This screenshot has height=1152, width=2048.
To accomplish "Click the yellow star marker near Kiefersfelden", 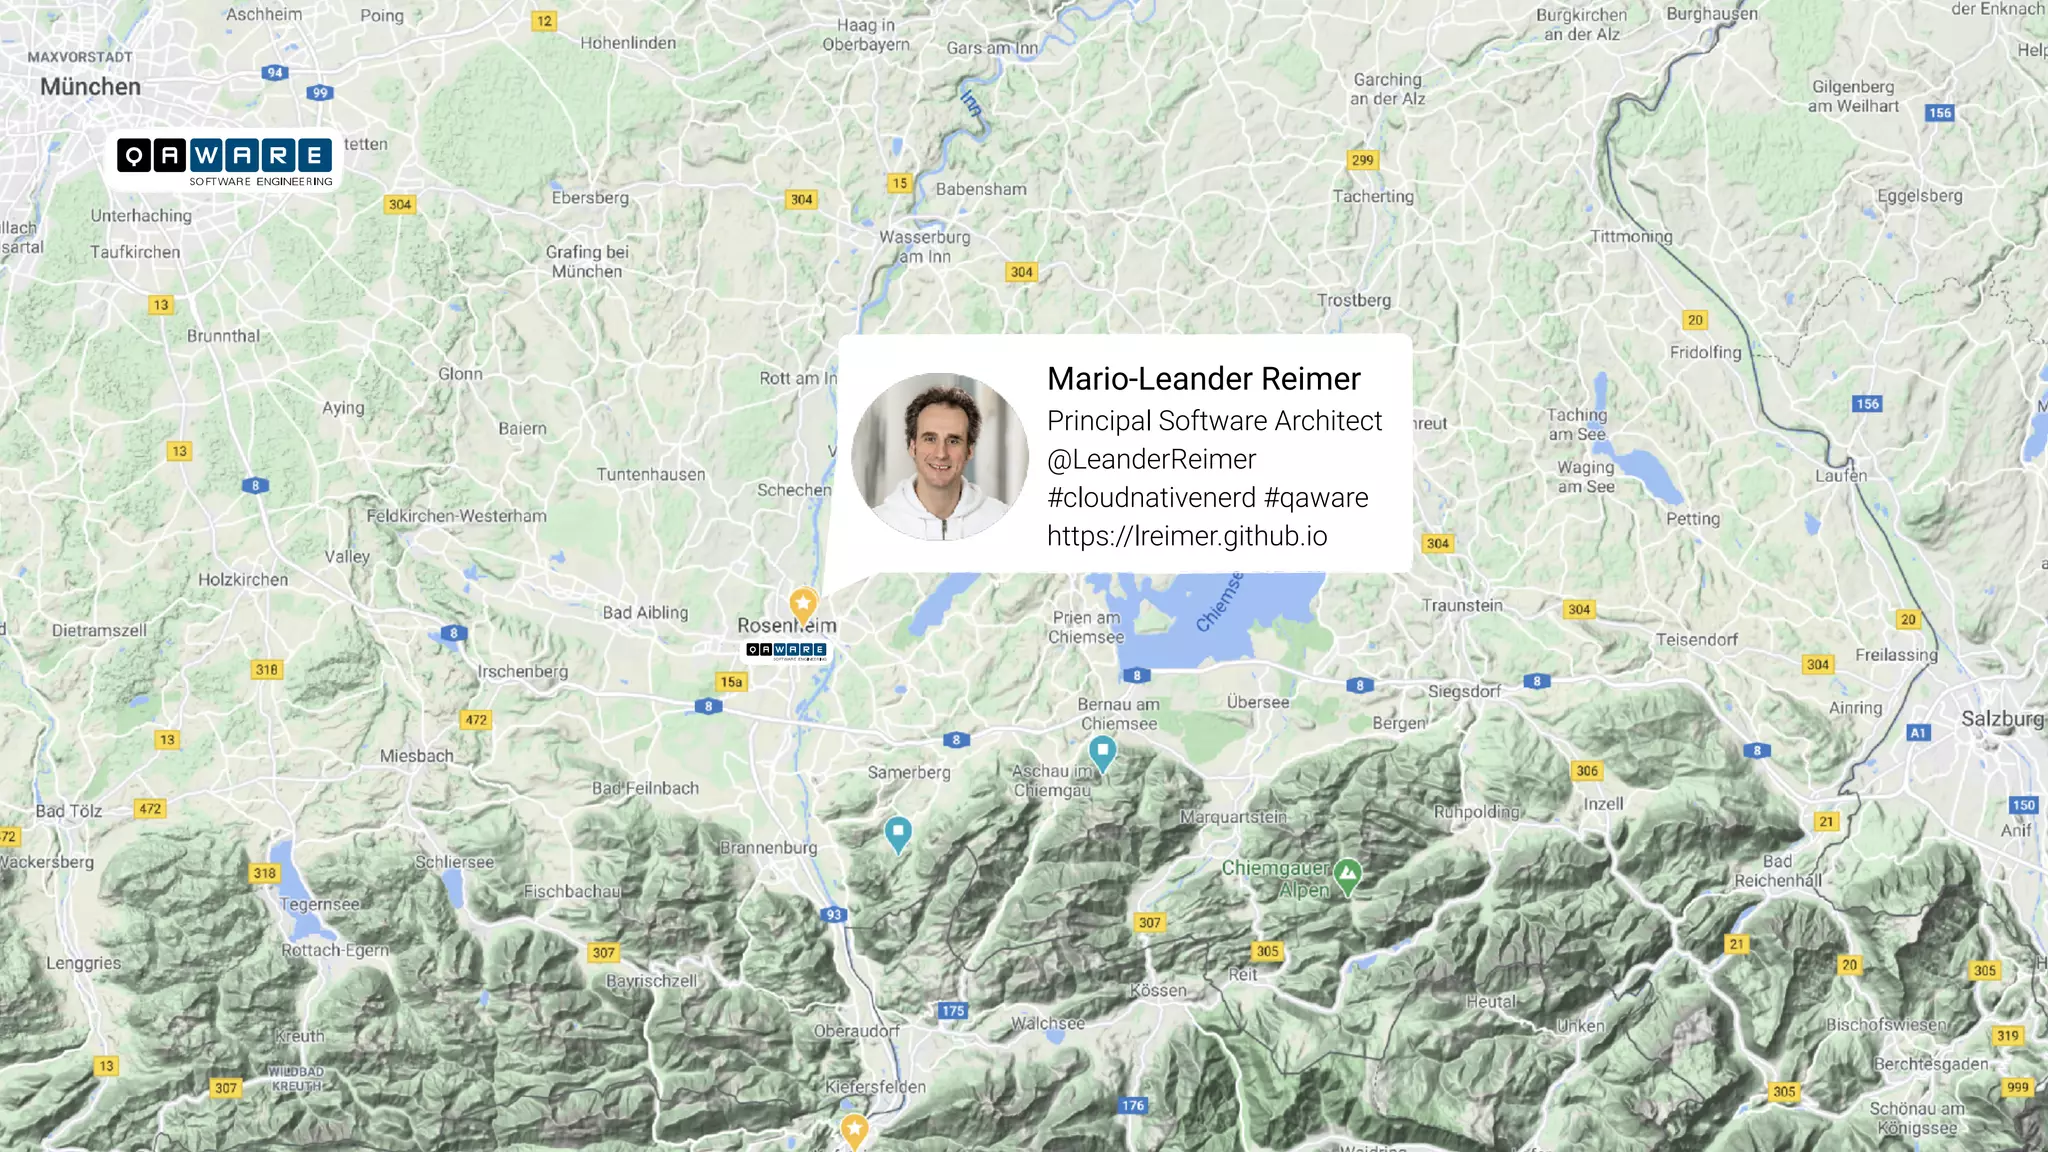I will [x=854, y=1130].
